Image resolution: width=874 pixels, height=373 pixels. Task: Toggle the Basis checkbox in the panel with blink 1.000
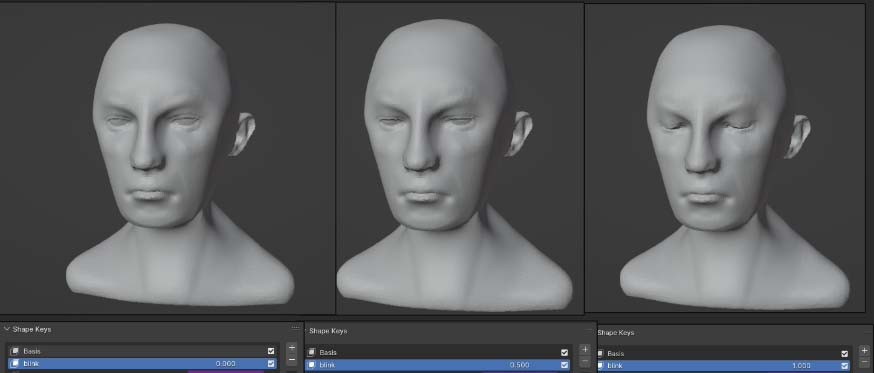coord(844,353)
